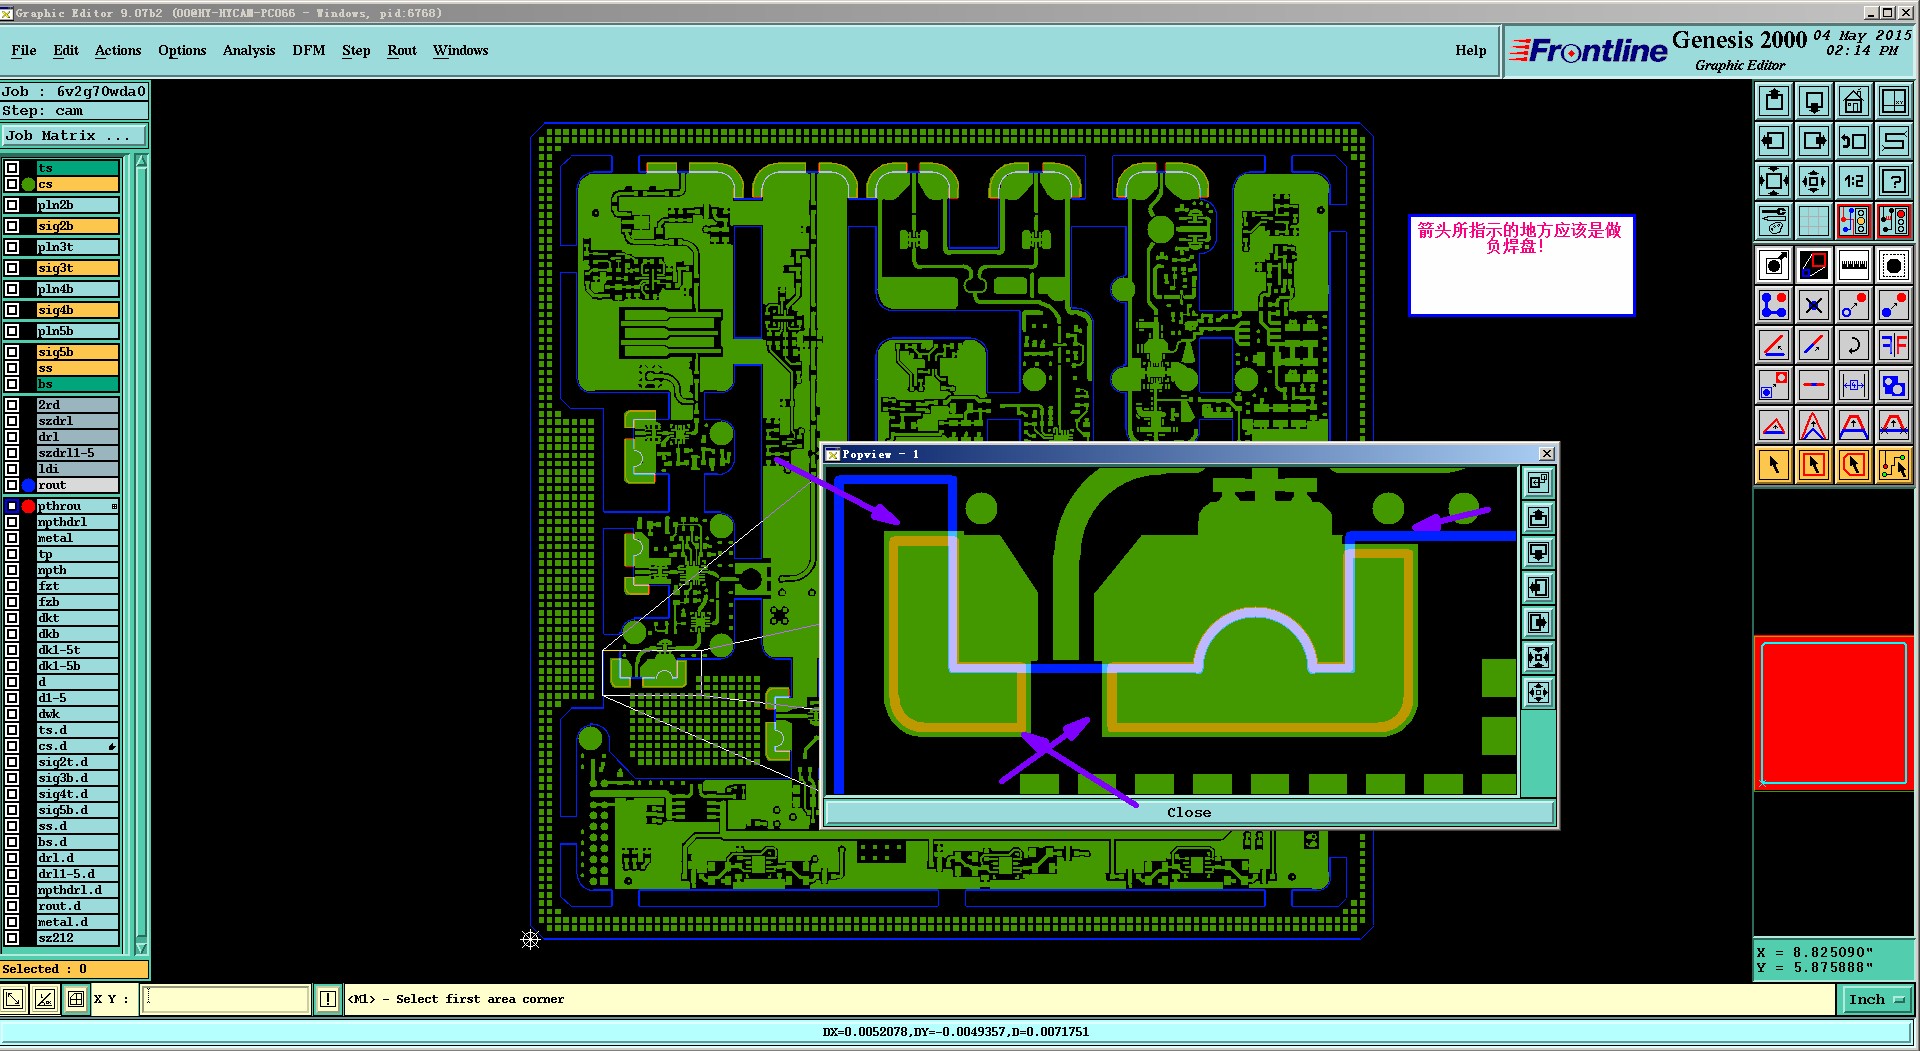The image size is (1920, 1051).
Task: Toggle the checkbox for layer rout
Action: [x=12, y=485]
